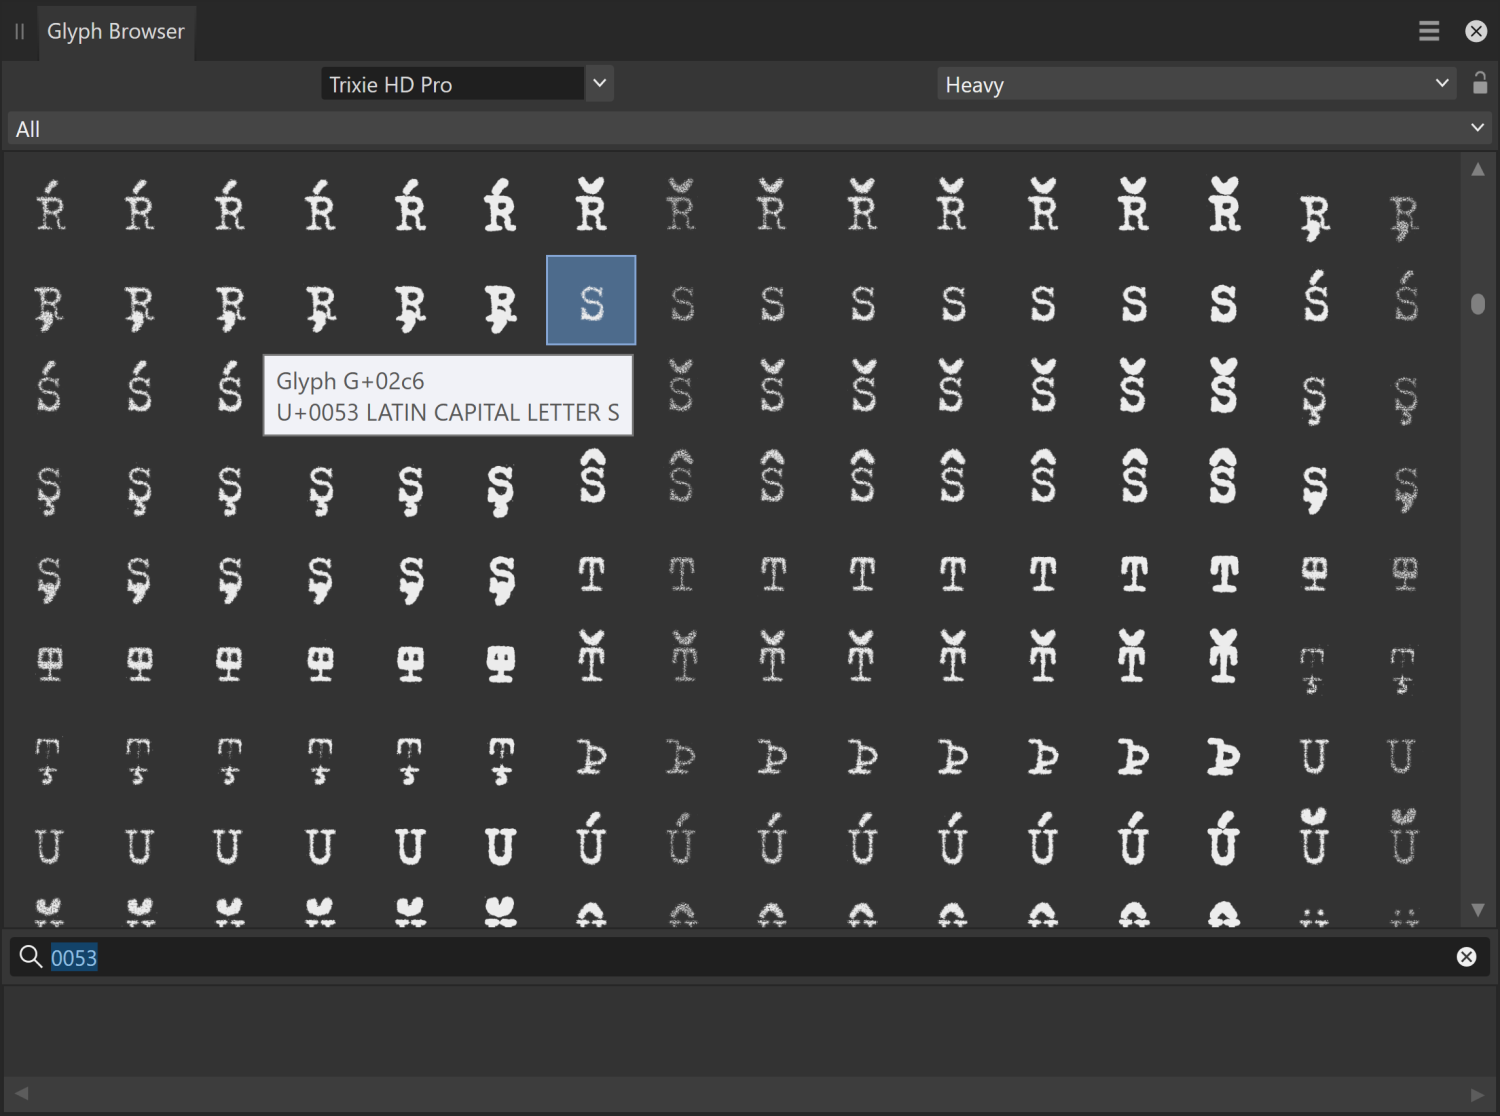Close the Glyph Browser panel

tap(1476, 30)
